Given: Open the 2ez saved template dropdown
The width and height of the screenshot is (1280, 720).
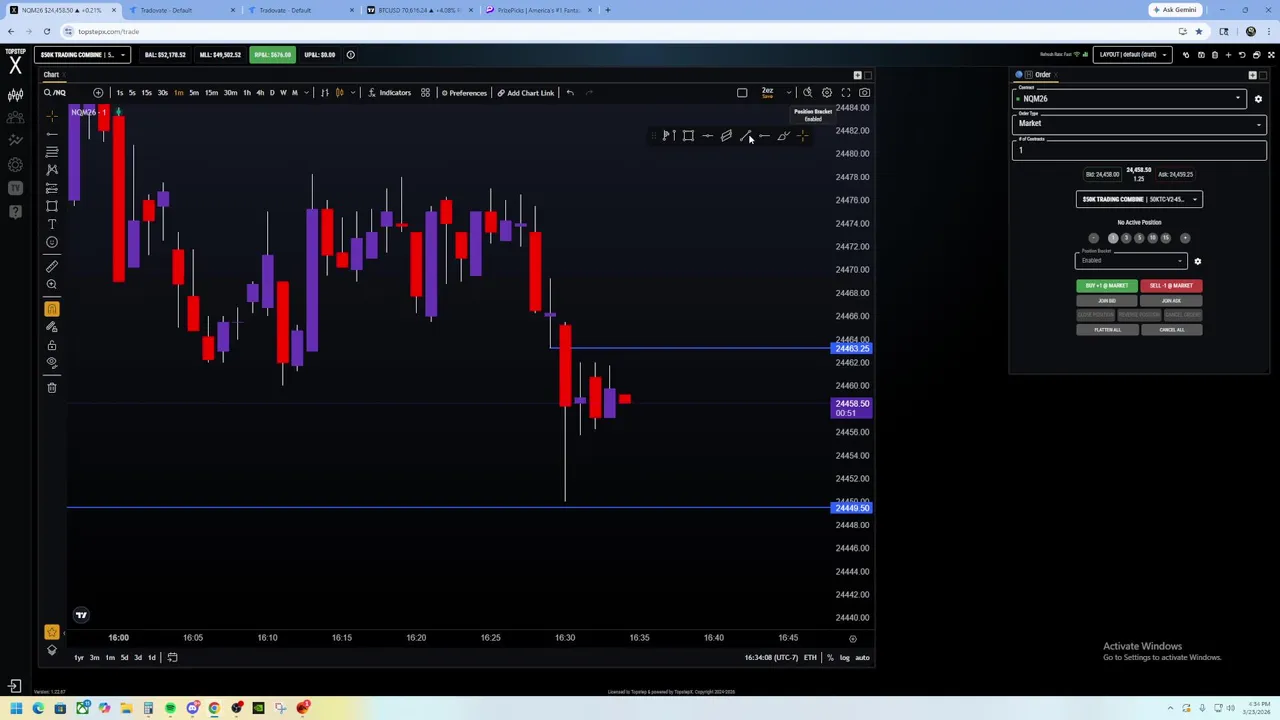Looking at the screenshot, I should (x=788, y=93).
